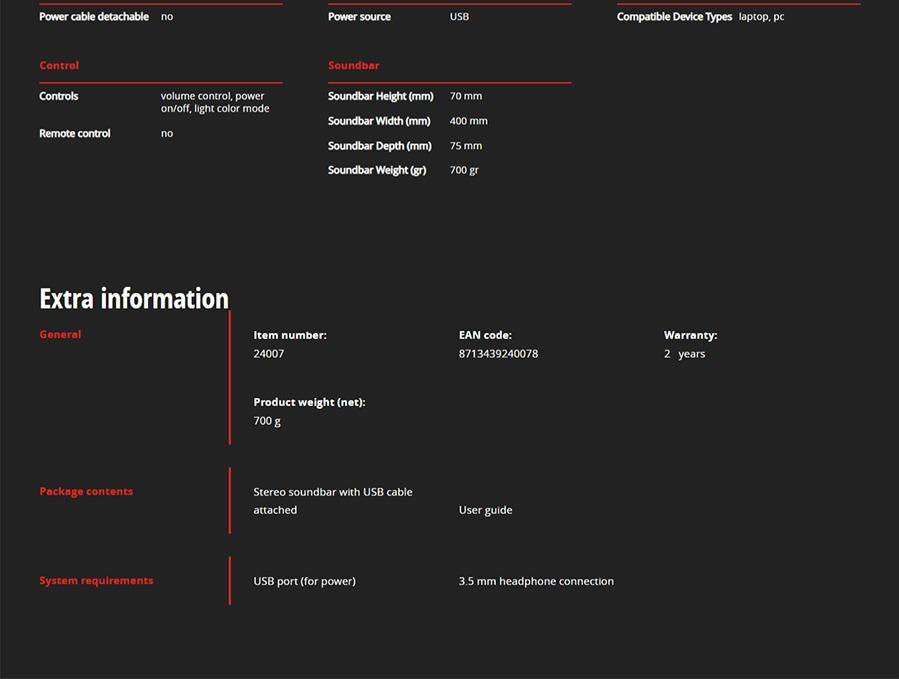The image size is (899, 679).
Task: Click the EAN code number 8713439240078
Action: (x=498, y=354)
